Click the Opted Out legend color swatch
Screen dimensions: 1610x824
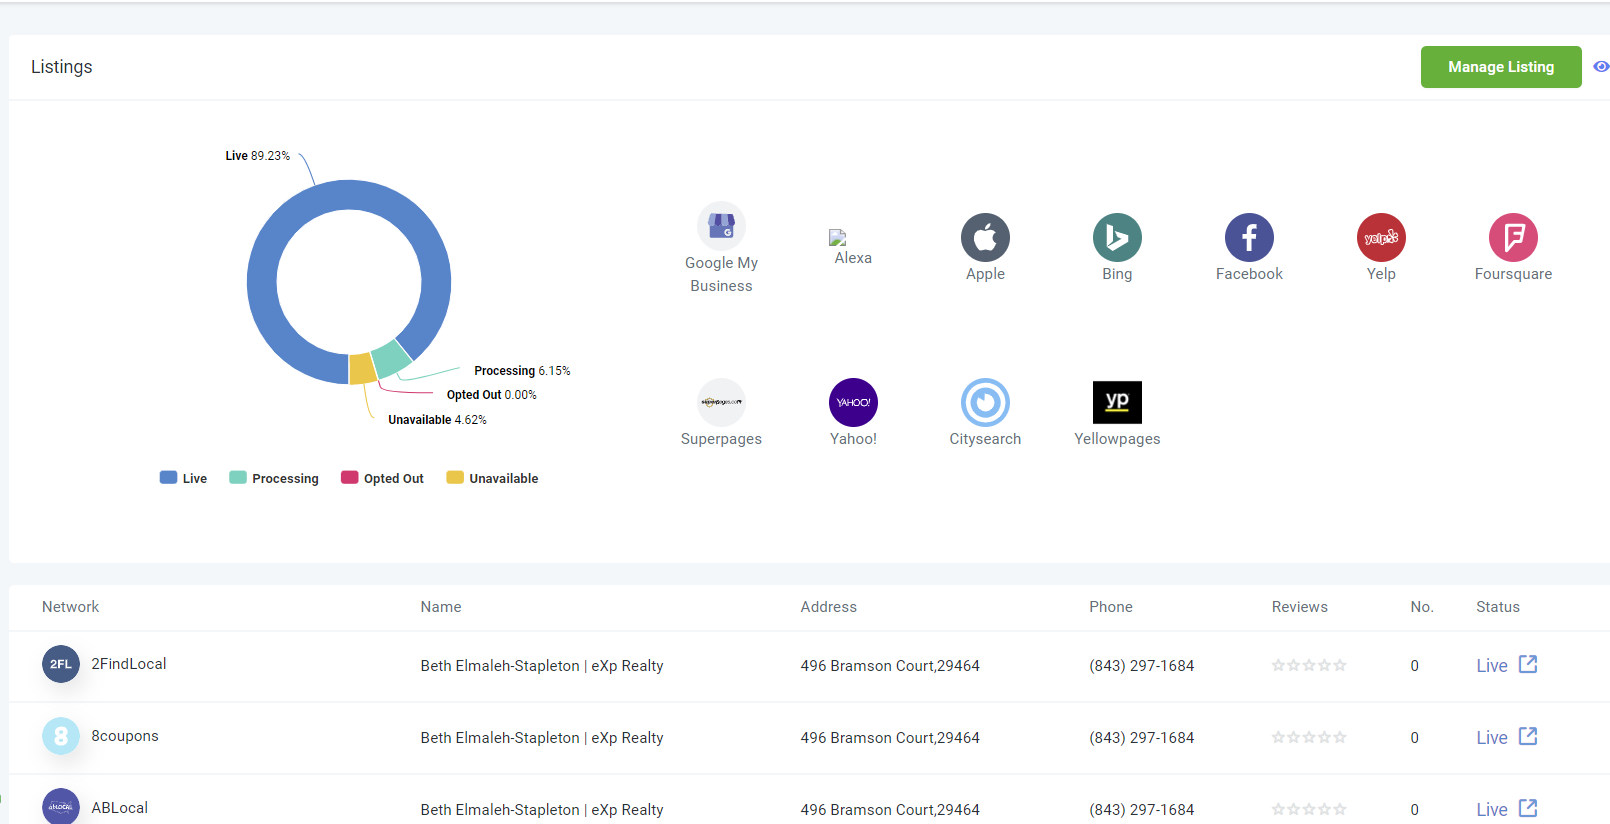[x=349, y=478]
